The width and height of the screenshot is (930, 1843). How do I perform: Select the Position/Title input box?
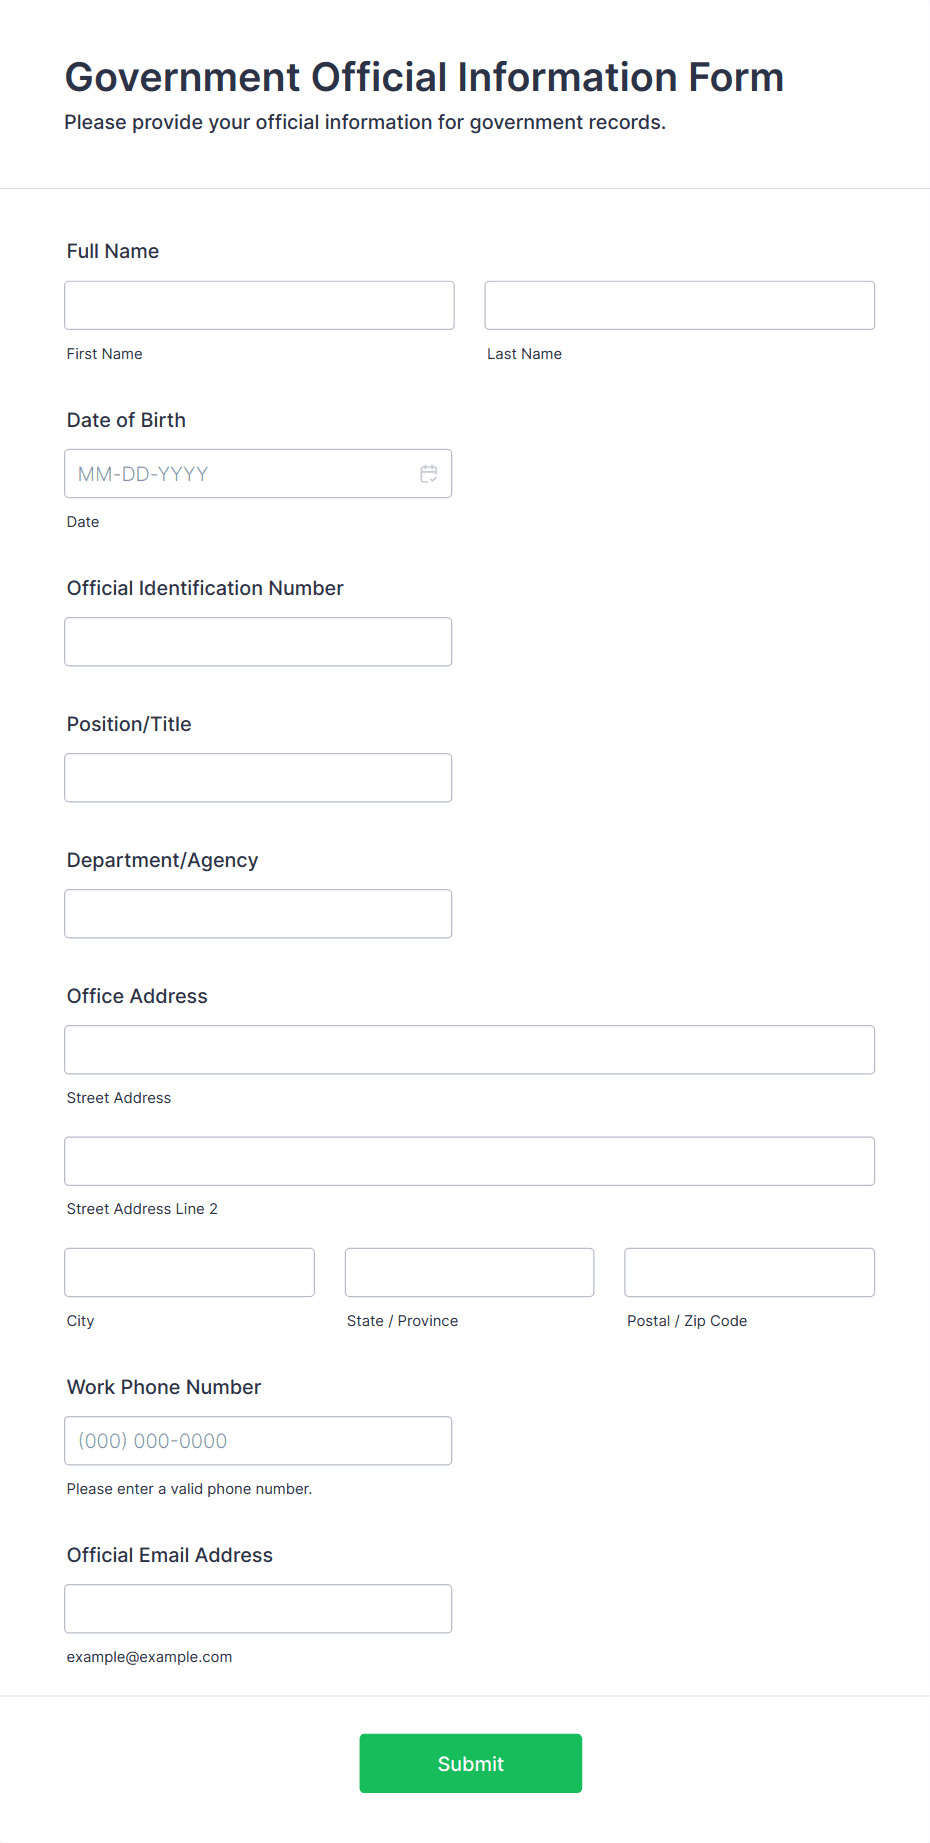tap(258, 778)
